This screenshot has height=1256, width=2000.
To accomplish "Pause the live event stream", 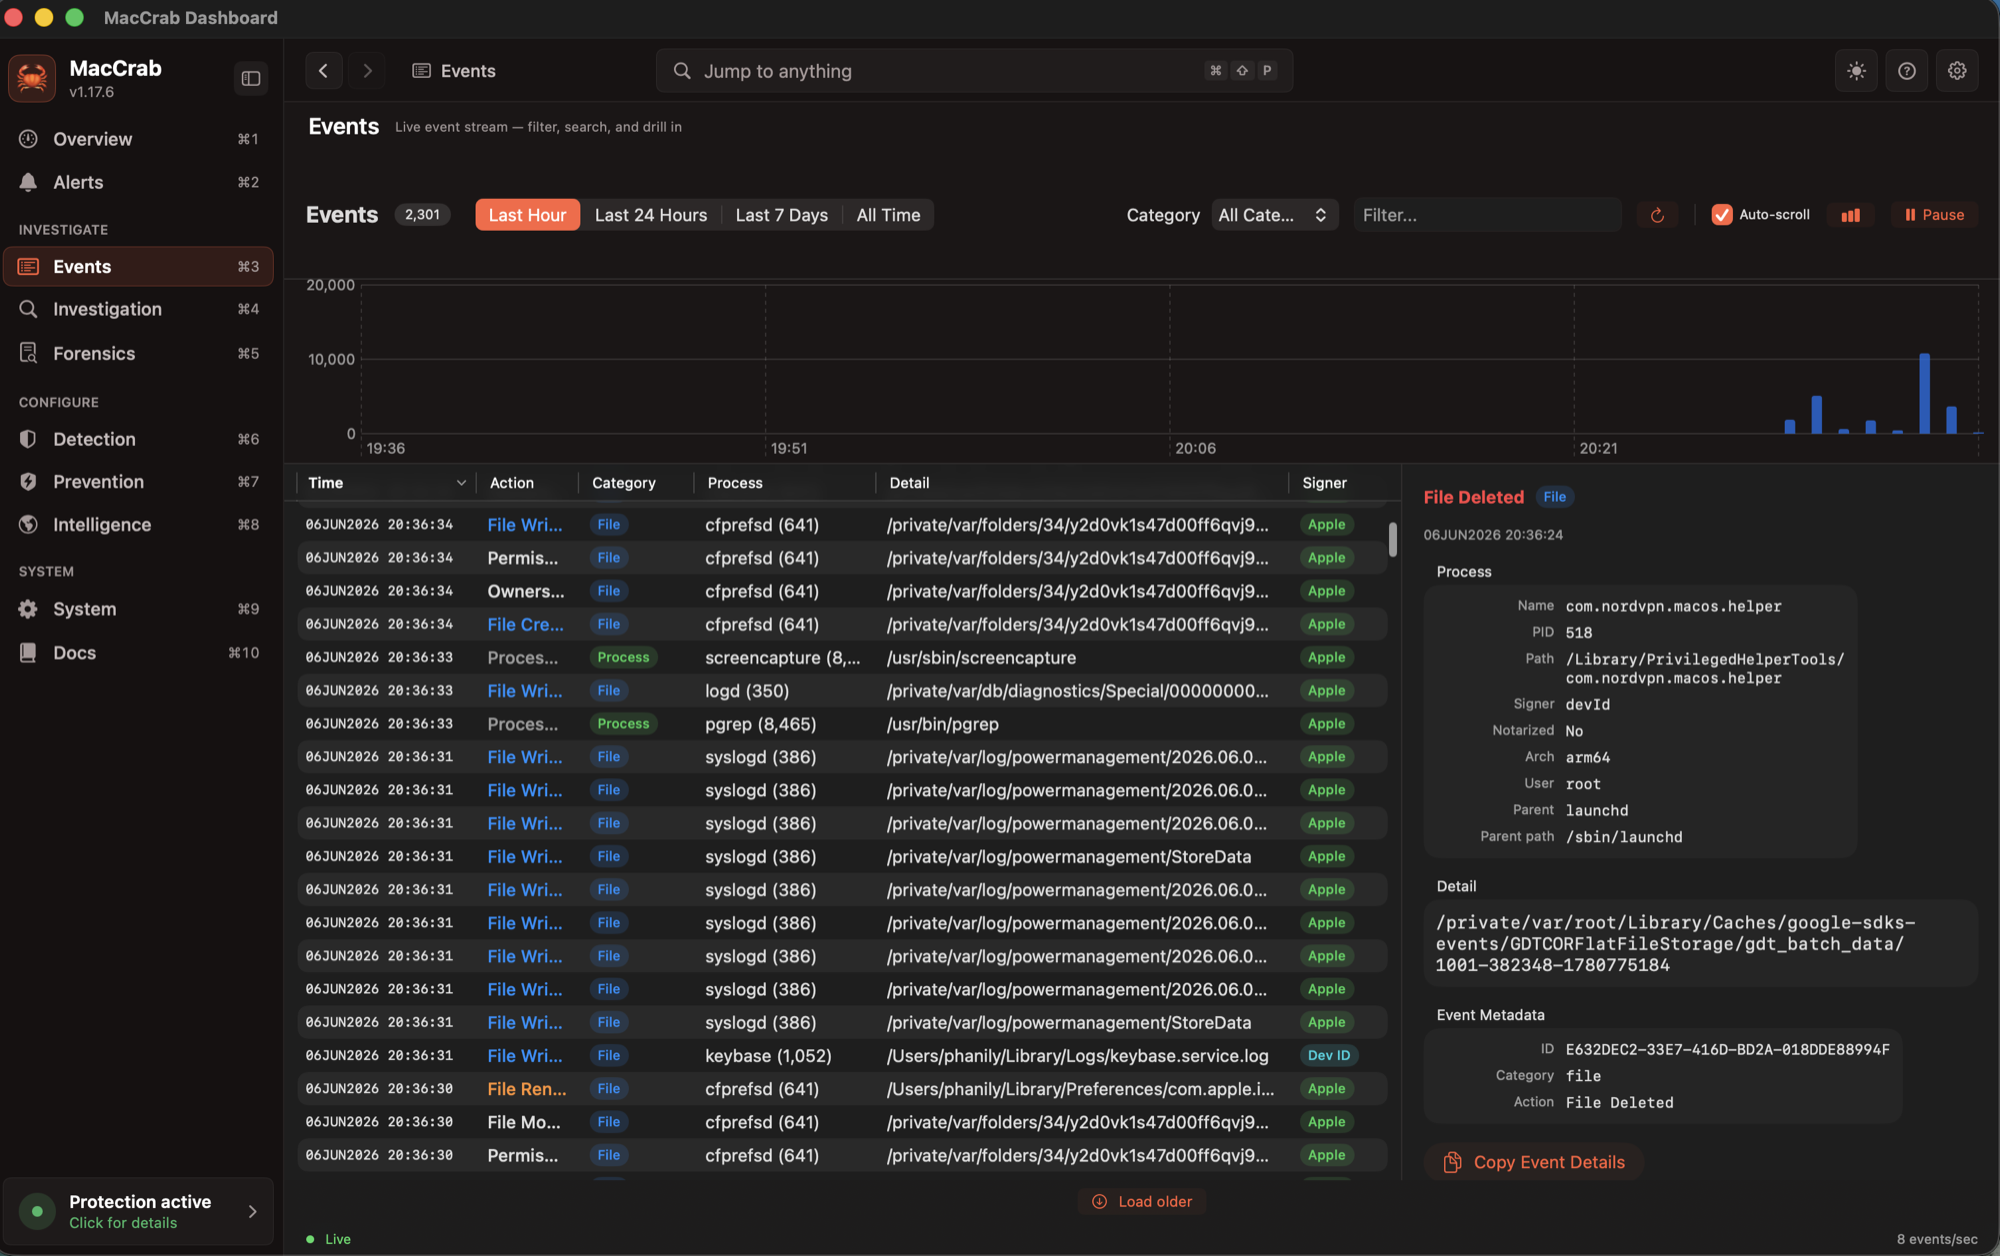I will point(1934,215).
